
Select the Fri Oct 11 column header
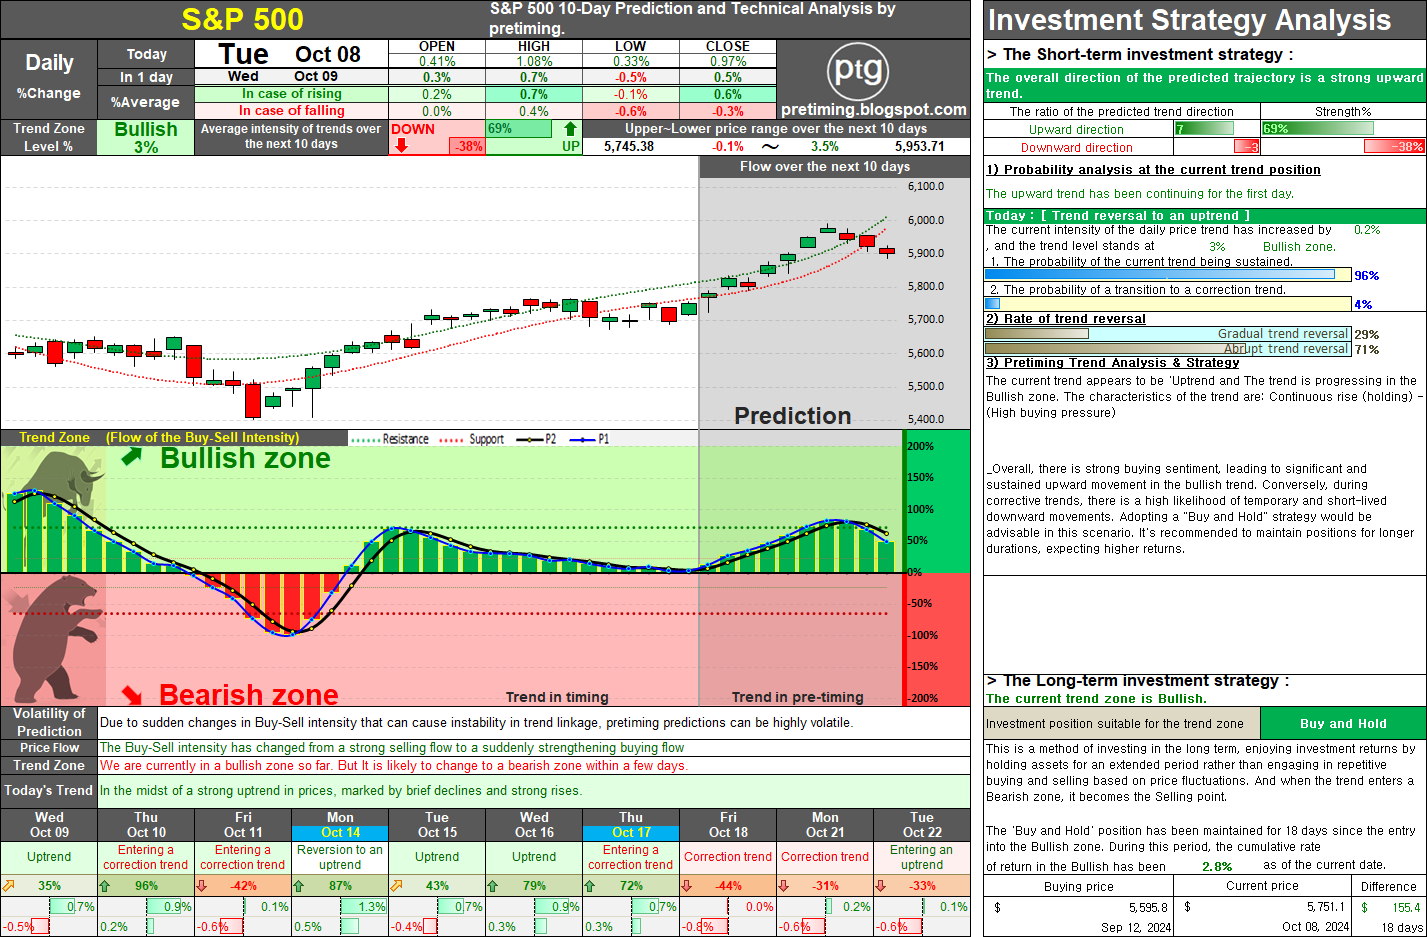pos(243,825)
